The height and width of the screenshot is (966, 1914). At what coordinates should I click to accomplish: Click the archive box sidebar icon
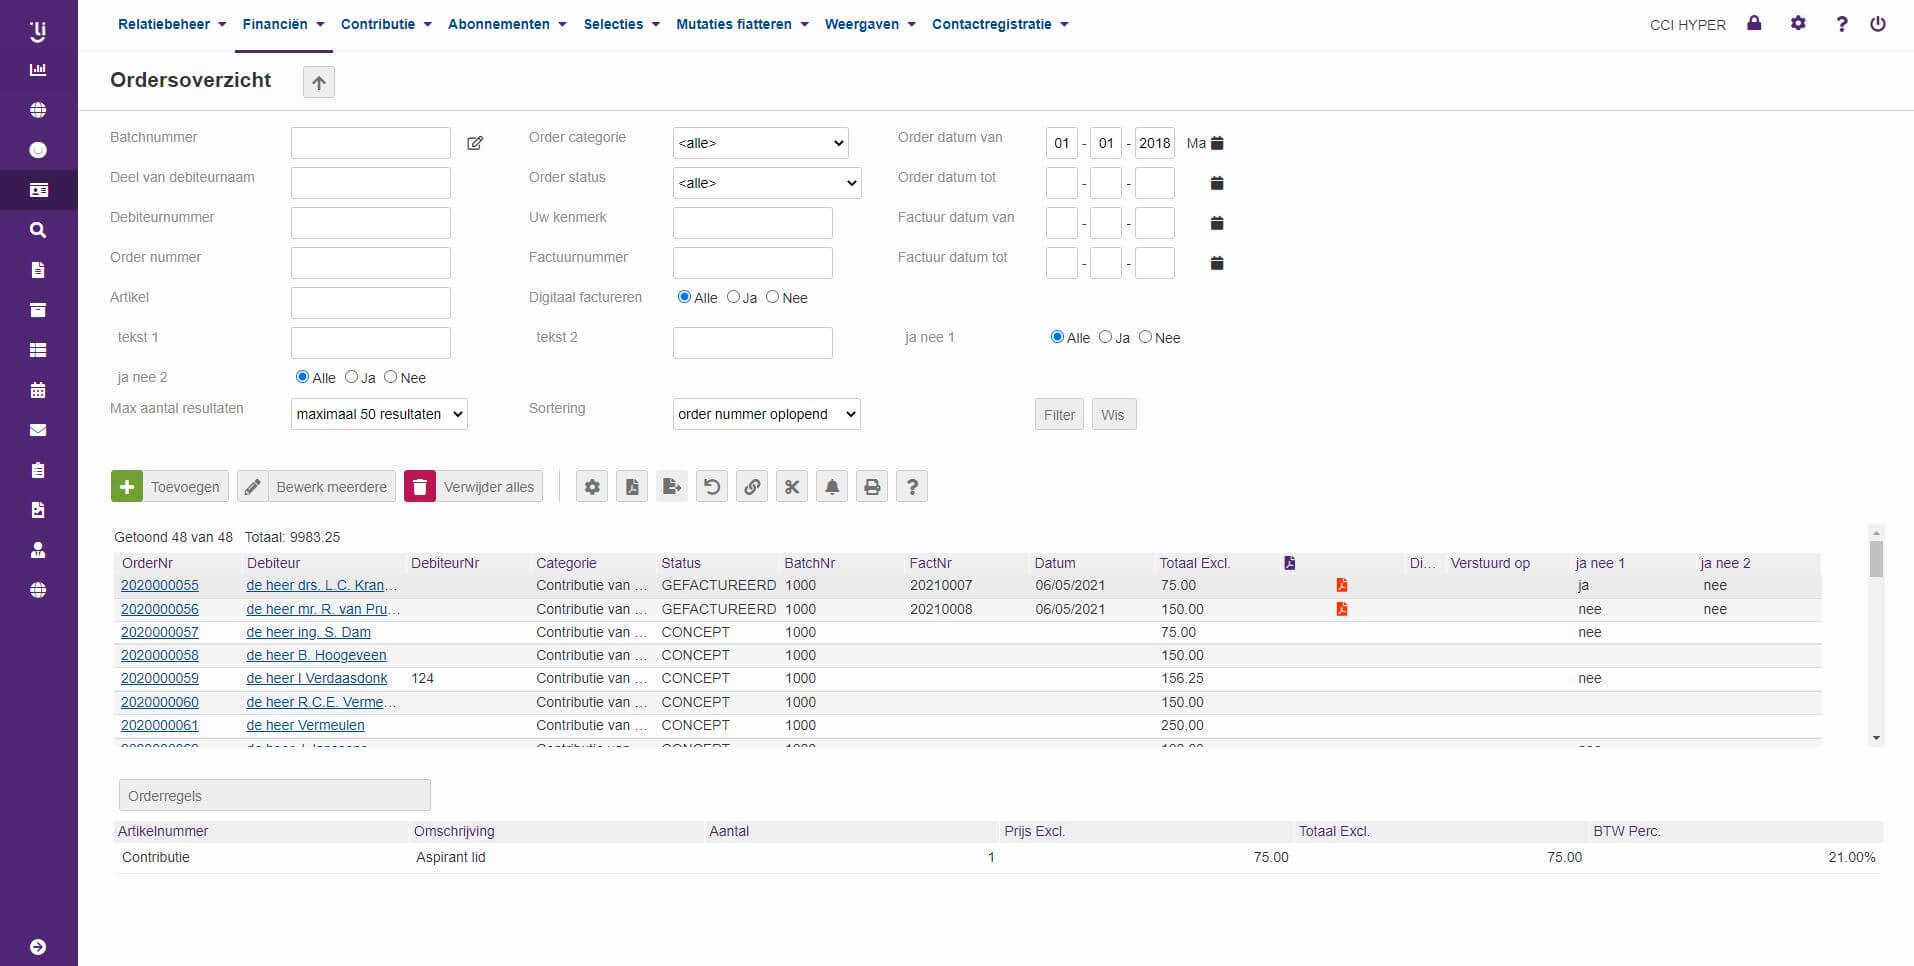point(38,310)
